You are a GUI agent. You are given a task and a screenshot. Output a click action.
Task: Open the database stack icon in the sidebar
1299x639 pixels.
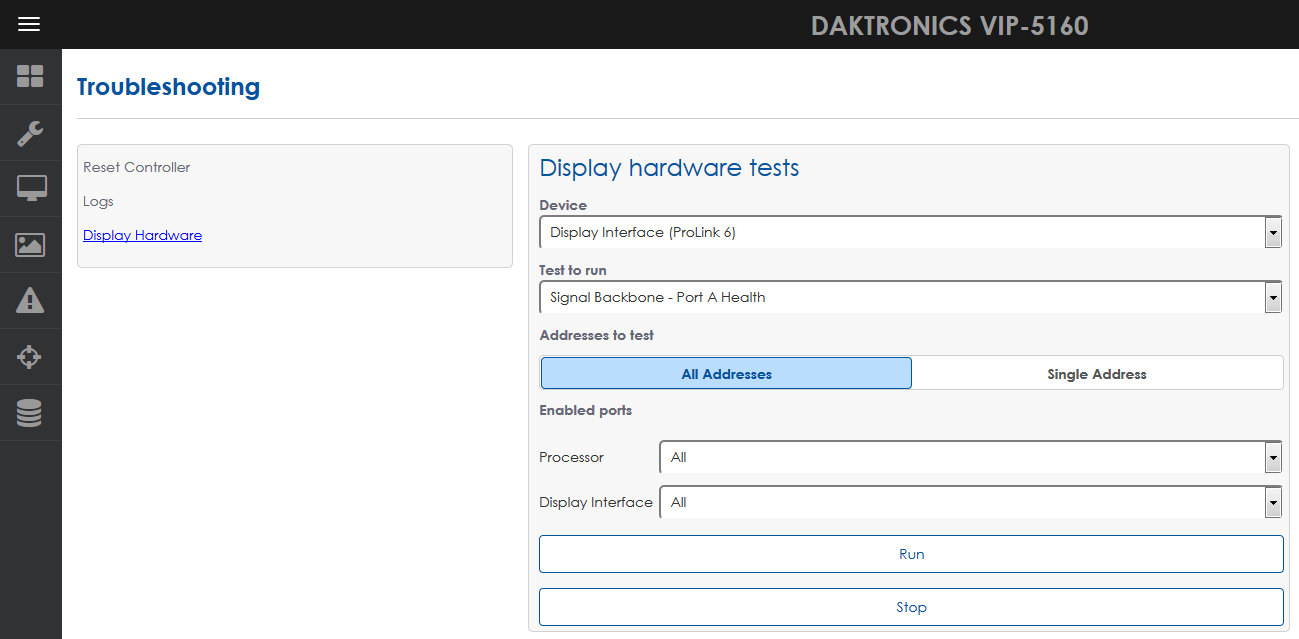[30, 412]
